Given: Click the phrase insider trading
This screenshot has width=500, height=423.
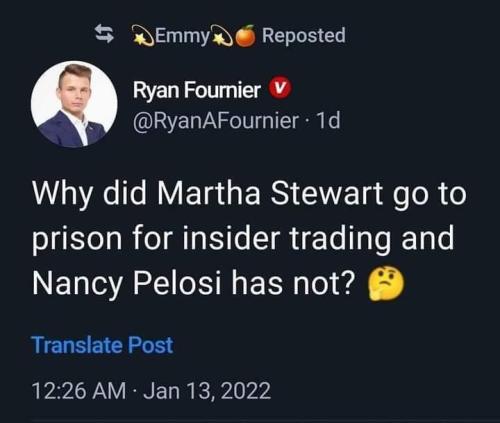Looking at the screenshot, I should click(x=286, y=239).
